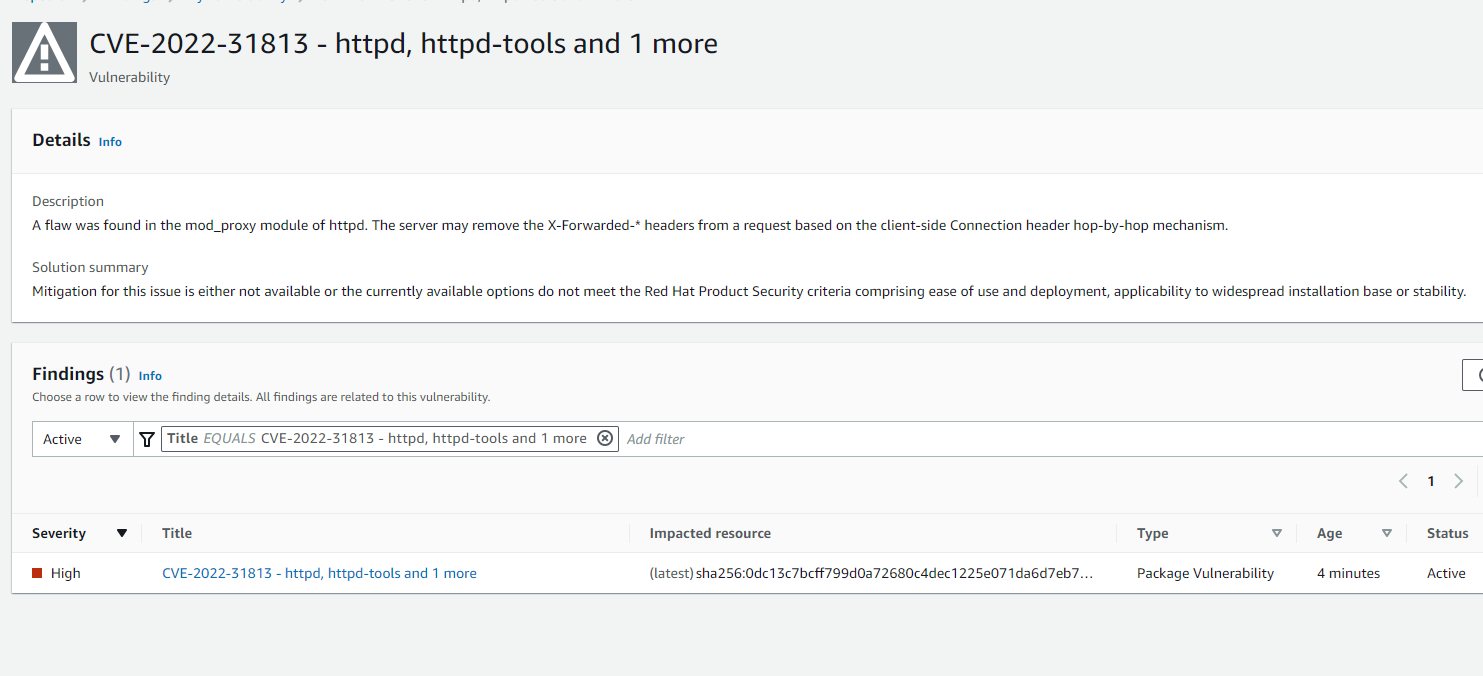Go to next findings page arrow

[1458, 481]
